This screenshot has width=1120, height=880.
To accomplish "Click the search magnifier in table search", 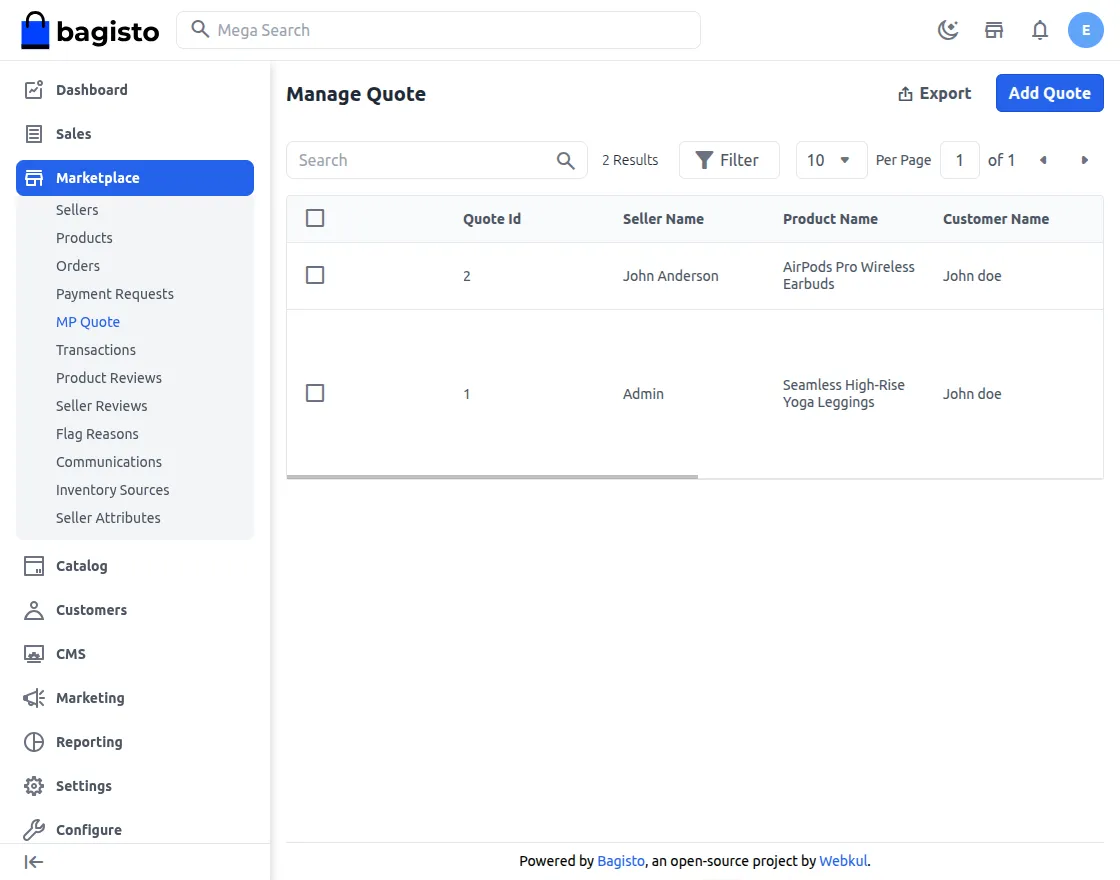I will (565, 161).
